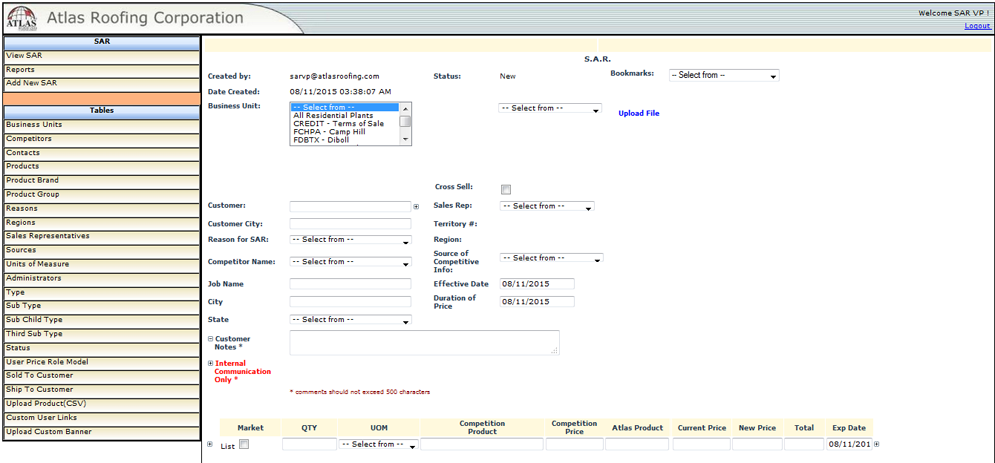Click the QTY field in List row
This screenshot has height=463, width=995.
pos(309,445)
